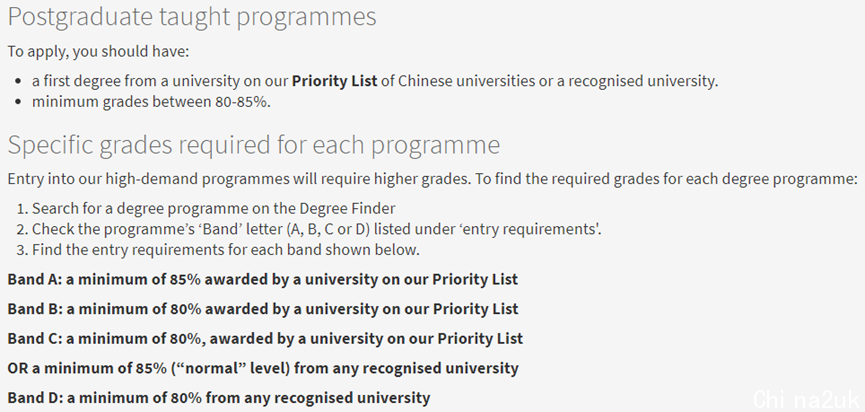The image size is (865, 412).
Task: Click the Band B requirement line
Action: click(x=262, y=309)
